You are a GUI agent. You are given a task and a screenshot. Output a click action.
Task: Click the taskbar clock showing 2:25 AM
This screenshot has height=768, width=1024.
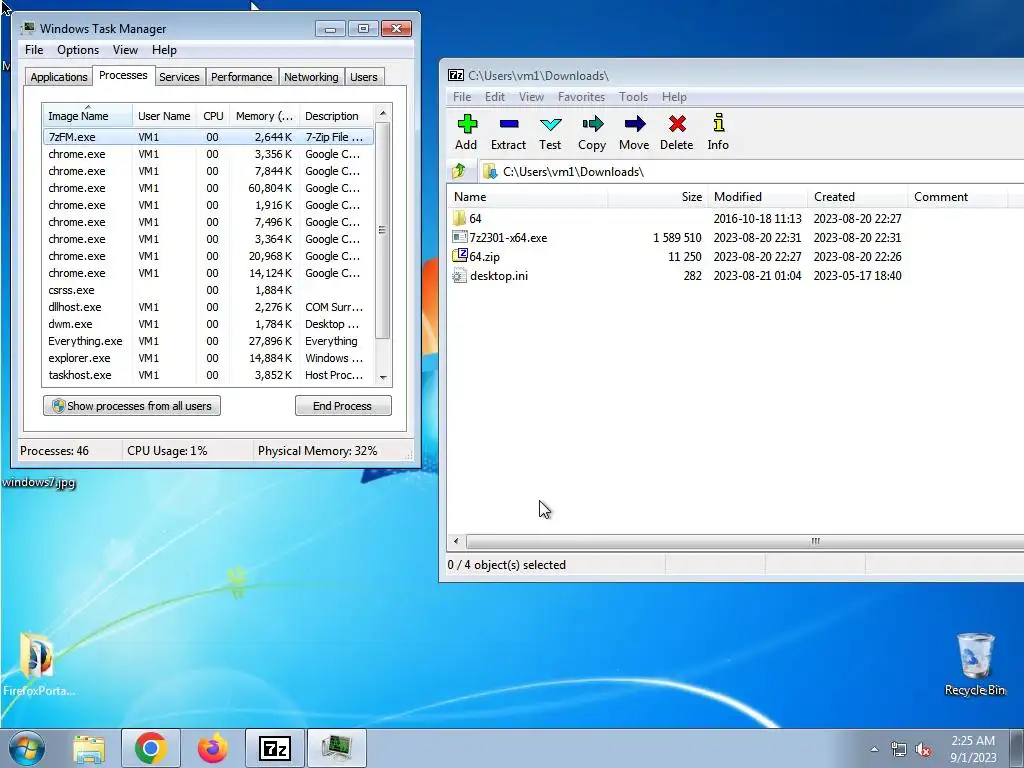973,748
